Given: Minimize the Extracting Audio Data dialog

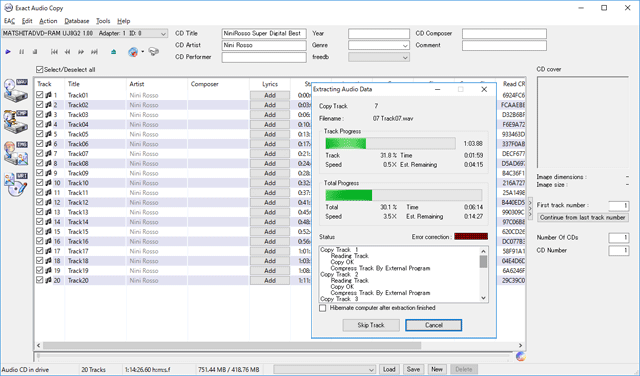Looking at the screenshot, I should click(x=438, y=89).
